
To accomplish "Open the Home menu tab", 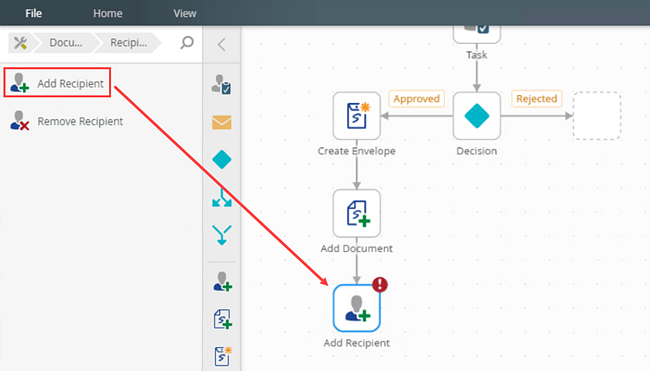I will (107, 13).
